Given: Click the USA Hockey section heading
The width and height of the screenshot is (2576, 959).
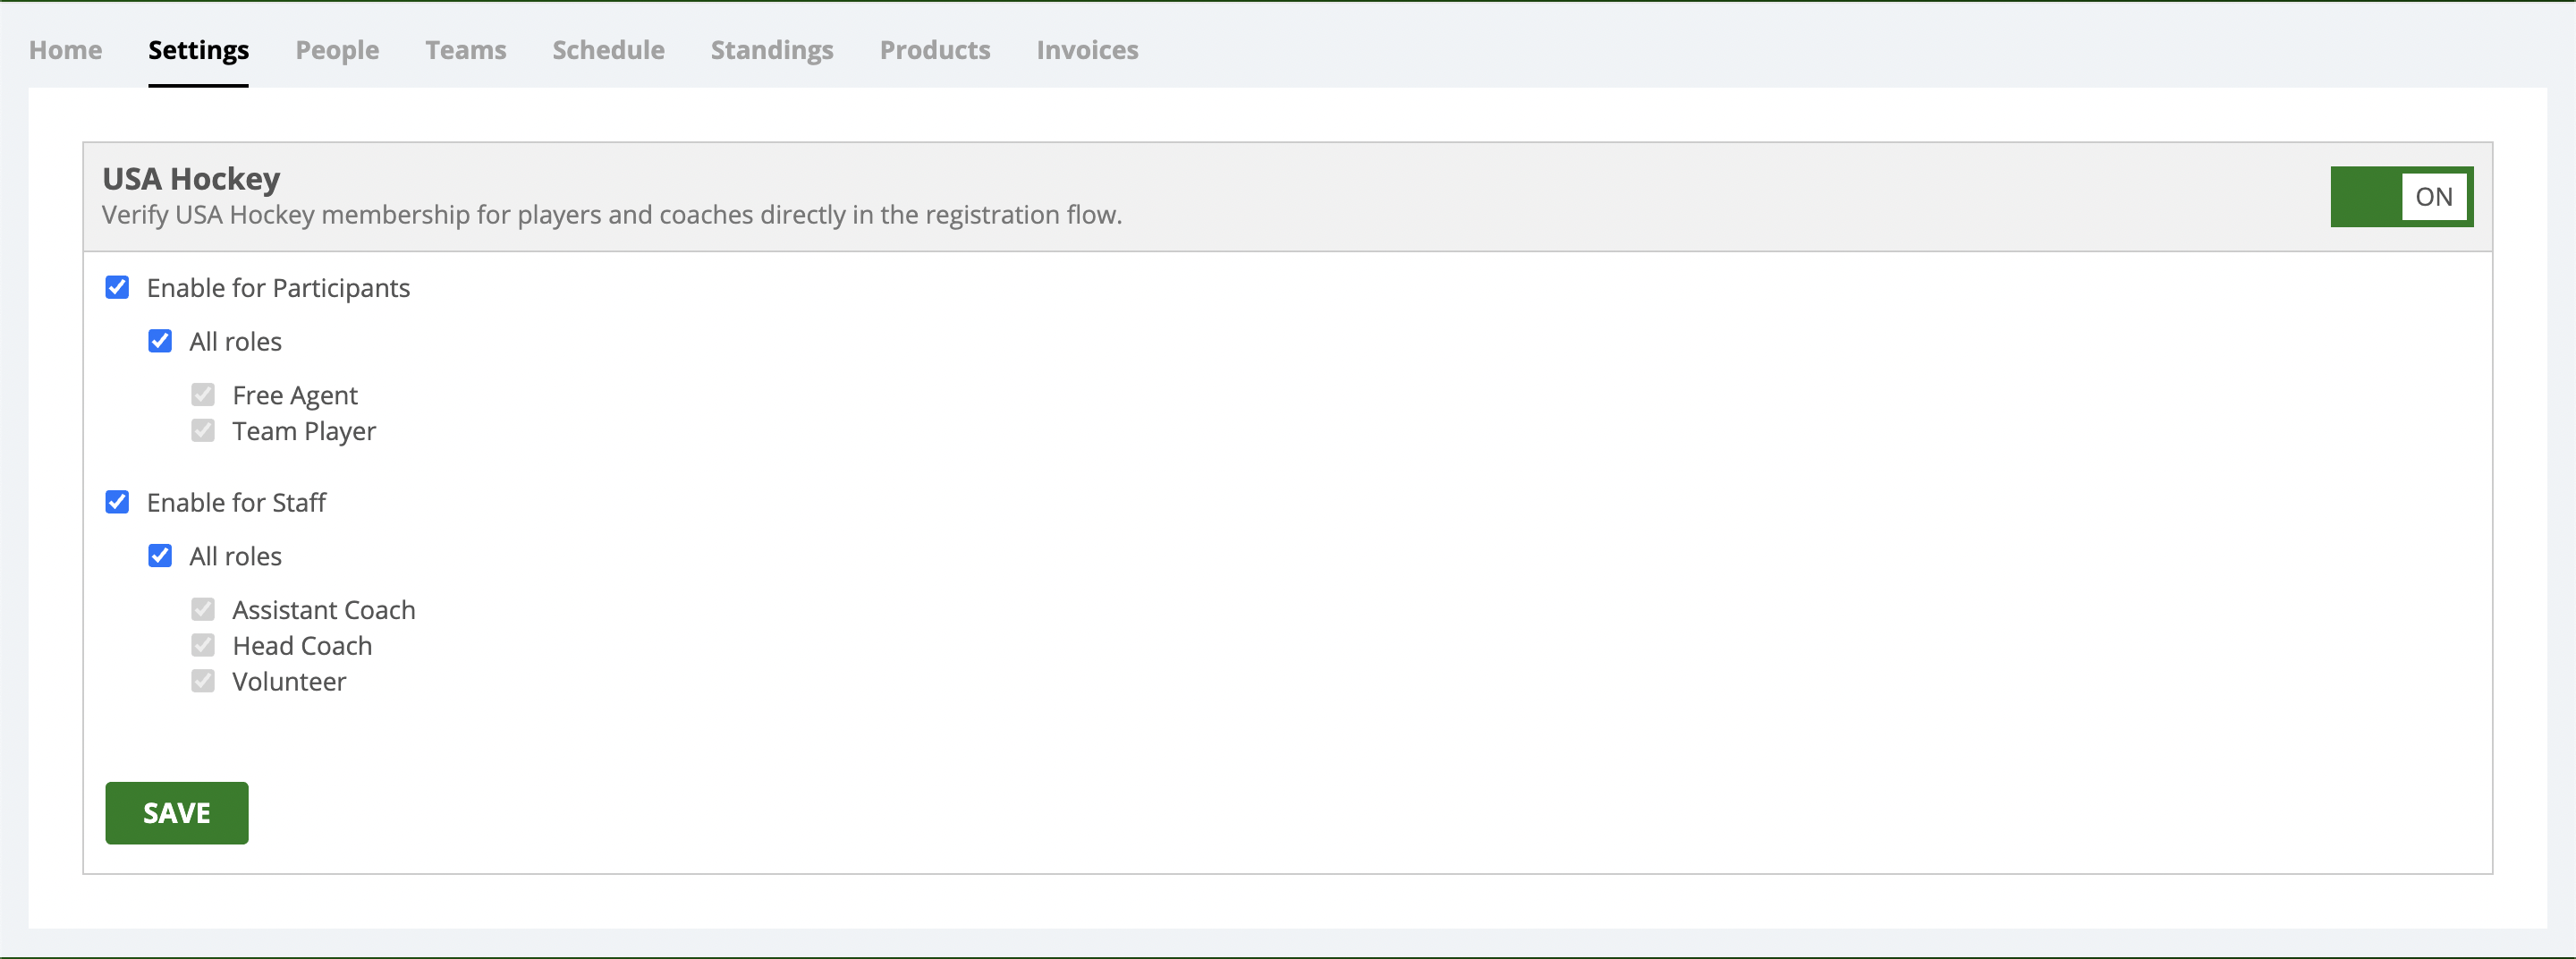Looking at the screenshot, I should 191,179.
